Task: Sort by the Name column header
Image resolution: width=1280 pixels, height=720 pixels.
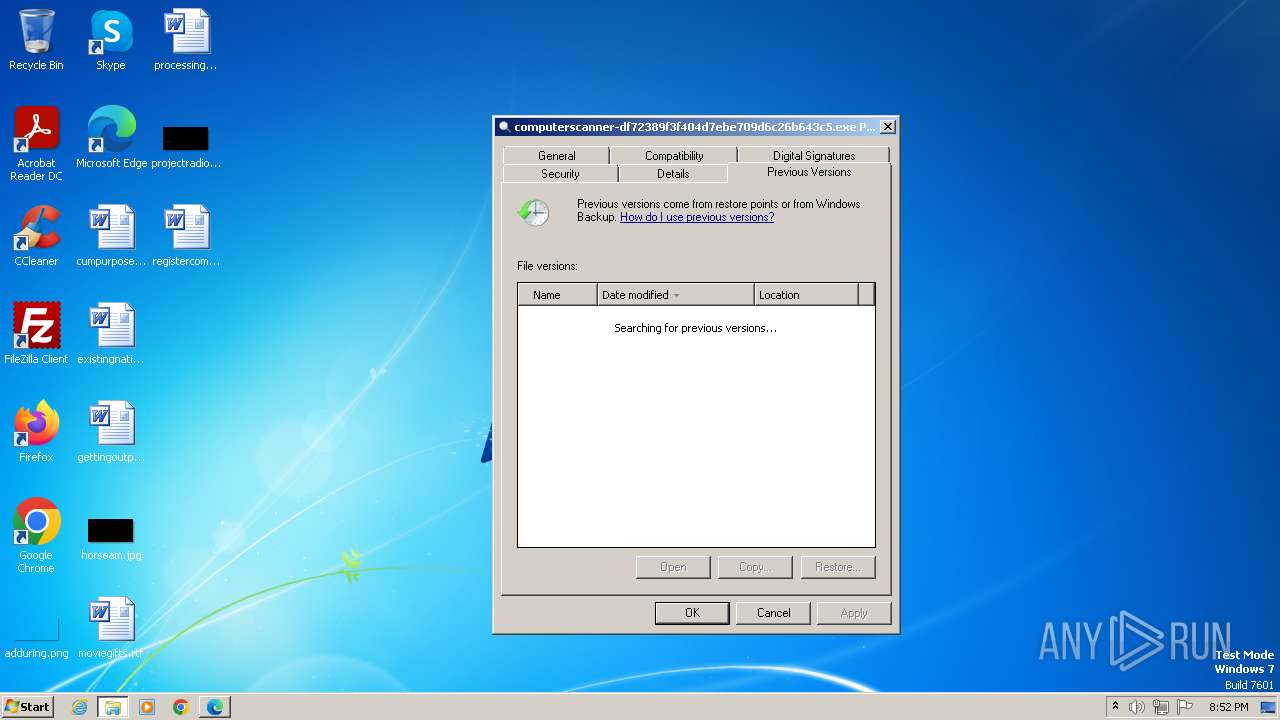Action: coord(558,295)
